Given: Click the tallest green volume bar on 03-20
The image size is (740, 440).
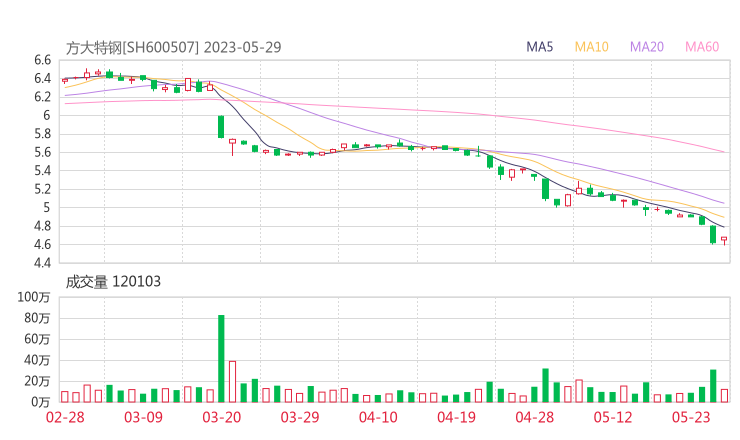Looking at the screenshot, I should coord(221,358).
